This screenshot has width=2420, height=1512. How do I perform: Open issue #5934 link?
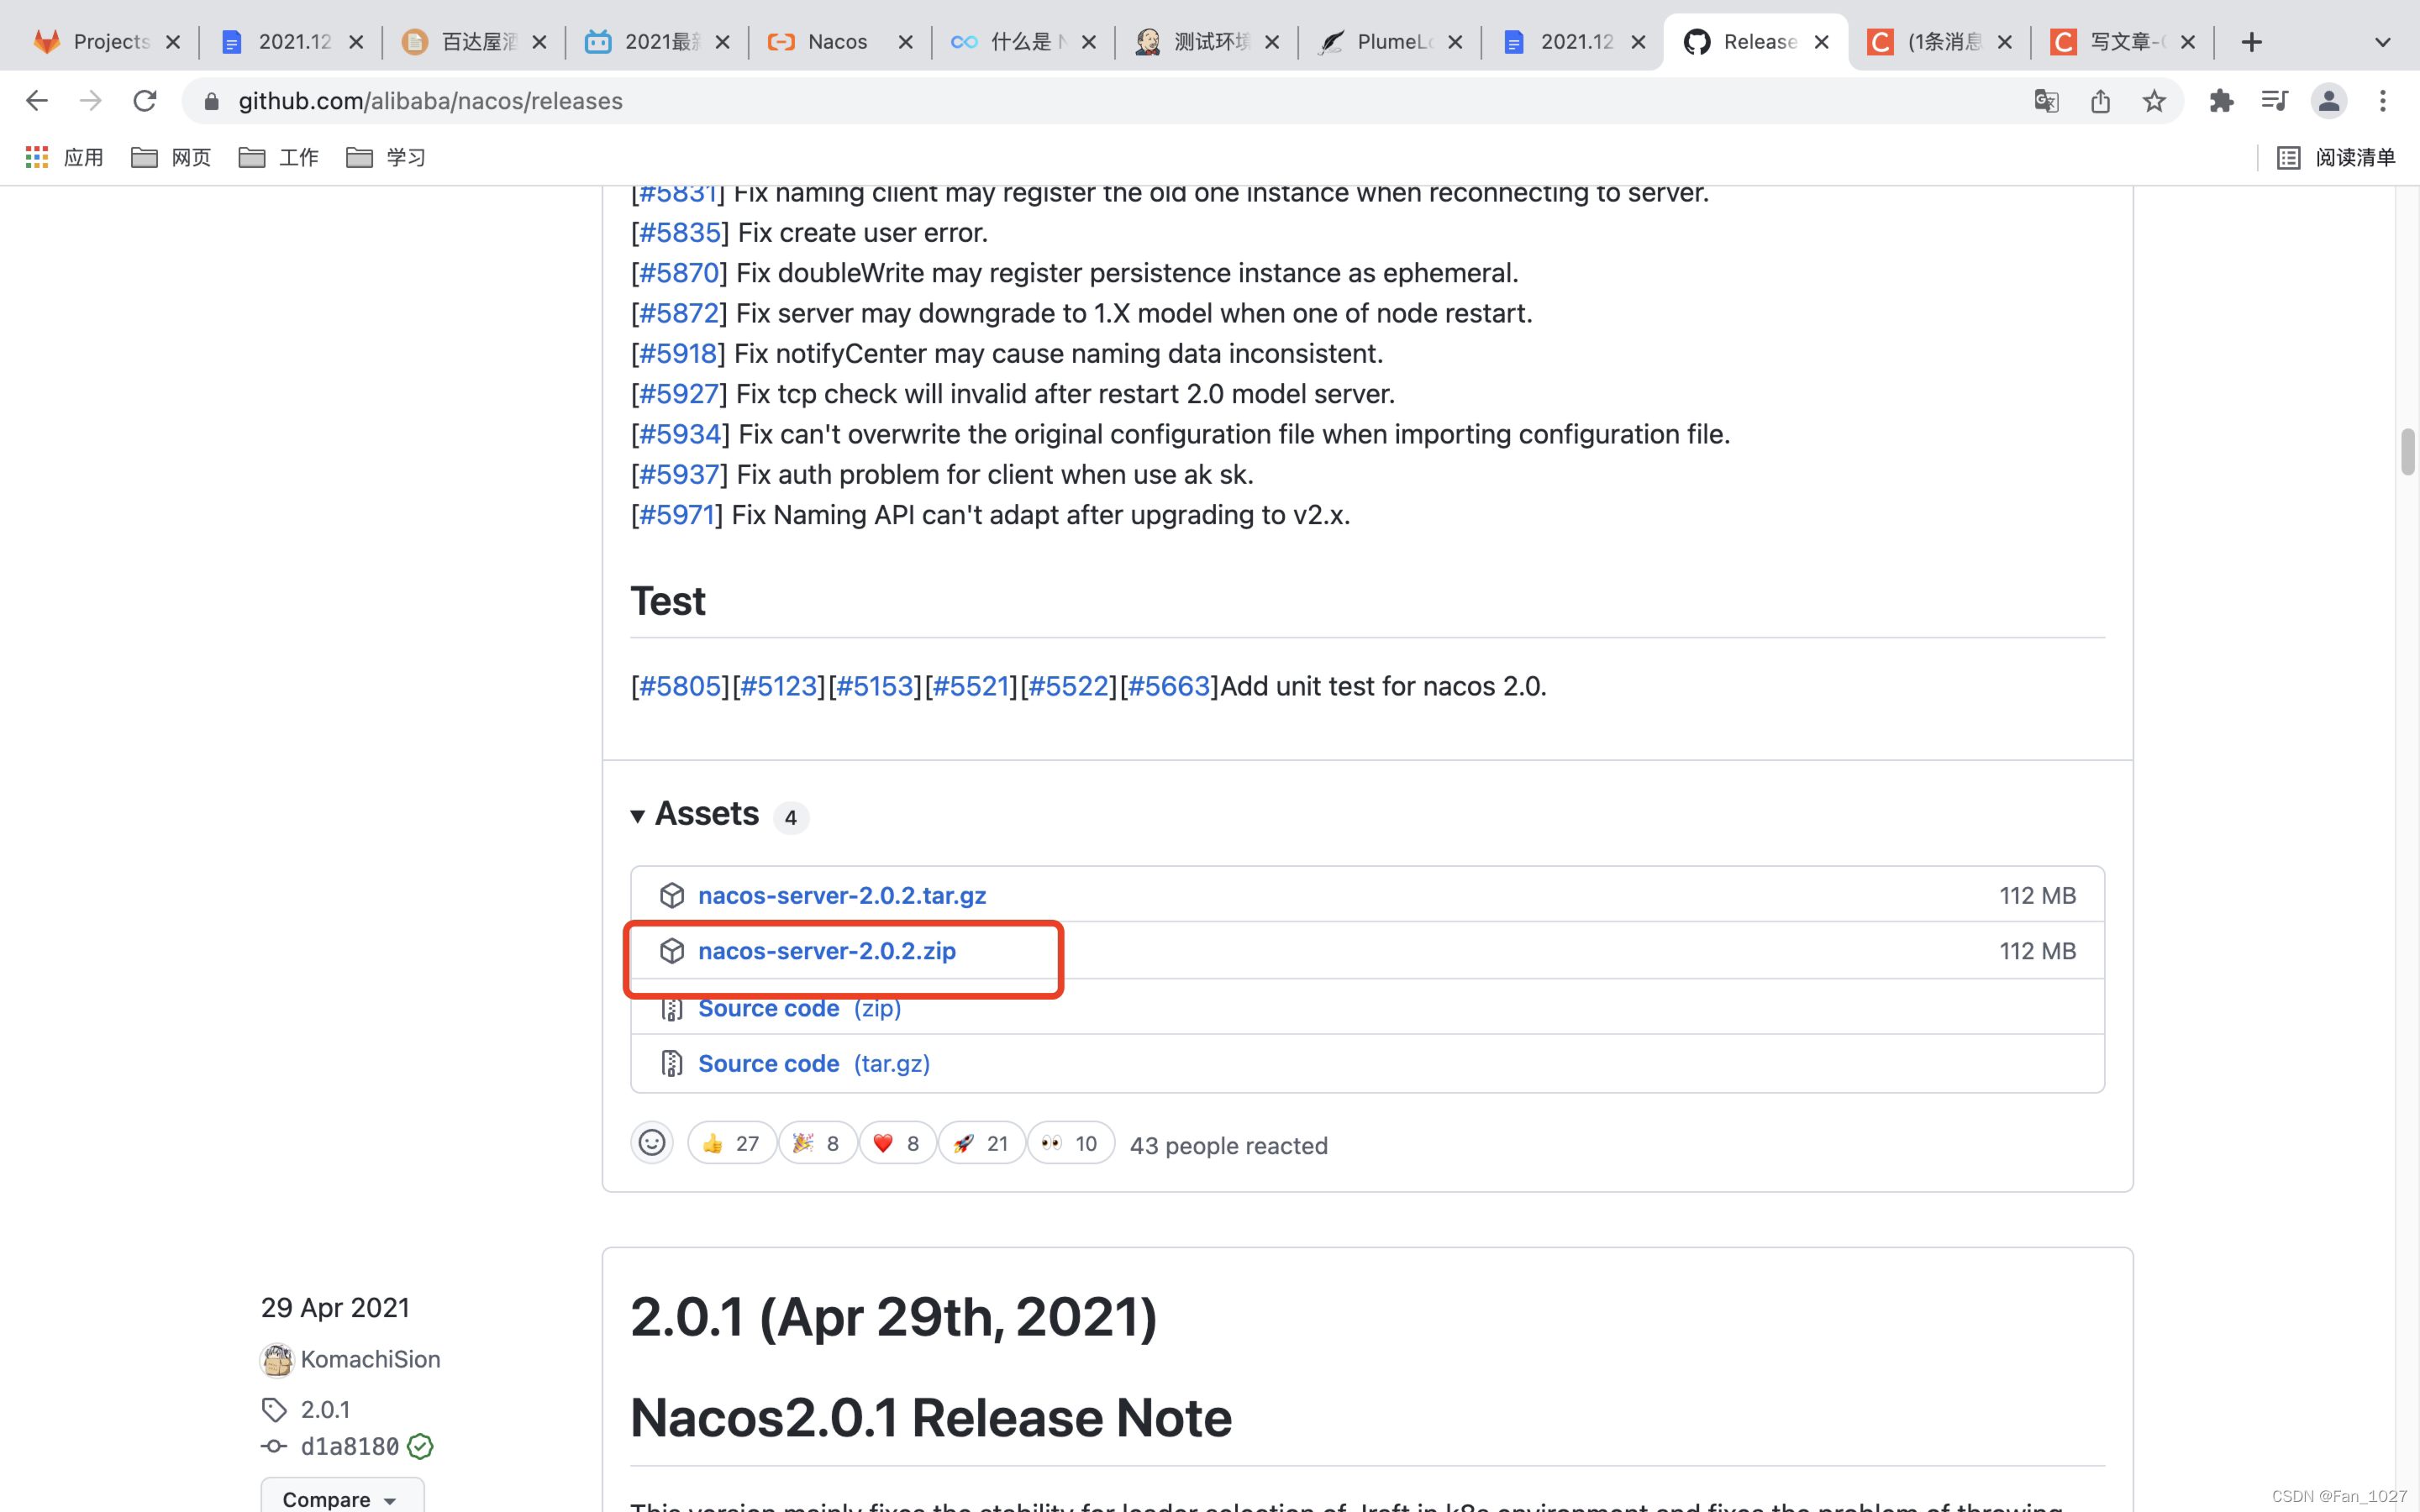680,434
